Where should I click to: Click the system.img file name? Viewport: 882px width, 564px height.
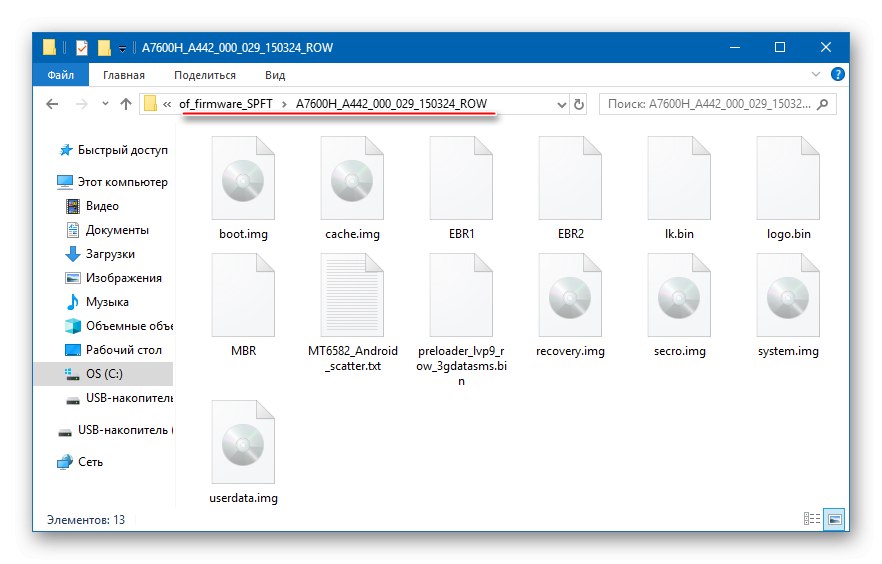coord(788,351)
